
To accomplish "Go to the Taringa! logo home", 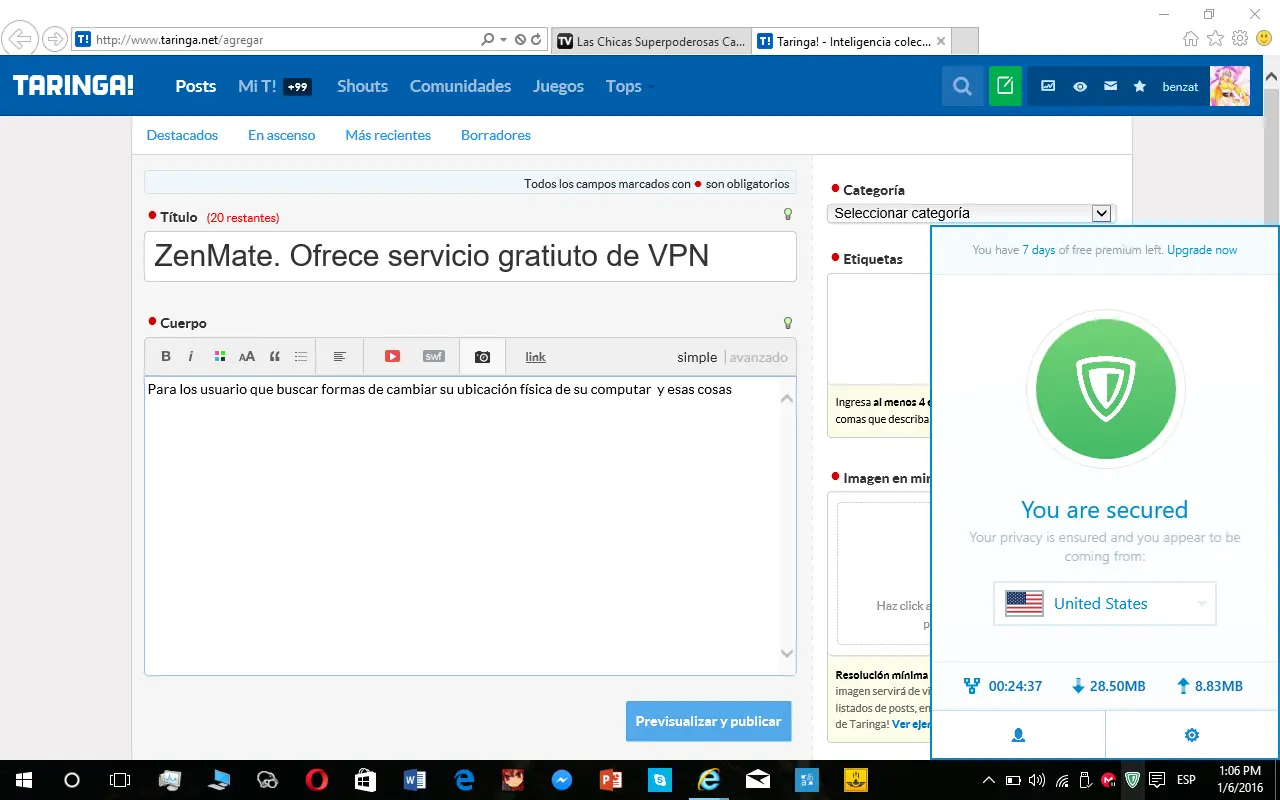I will click(x=73, y=86).
